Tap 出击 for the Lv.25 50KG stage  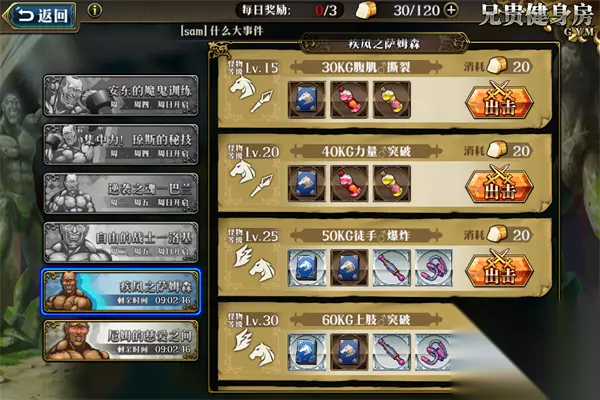point(499,269)
